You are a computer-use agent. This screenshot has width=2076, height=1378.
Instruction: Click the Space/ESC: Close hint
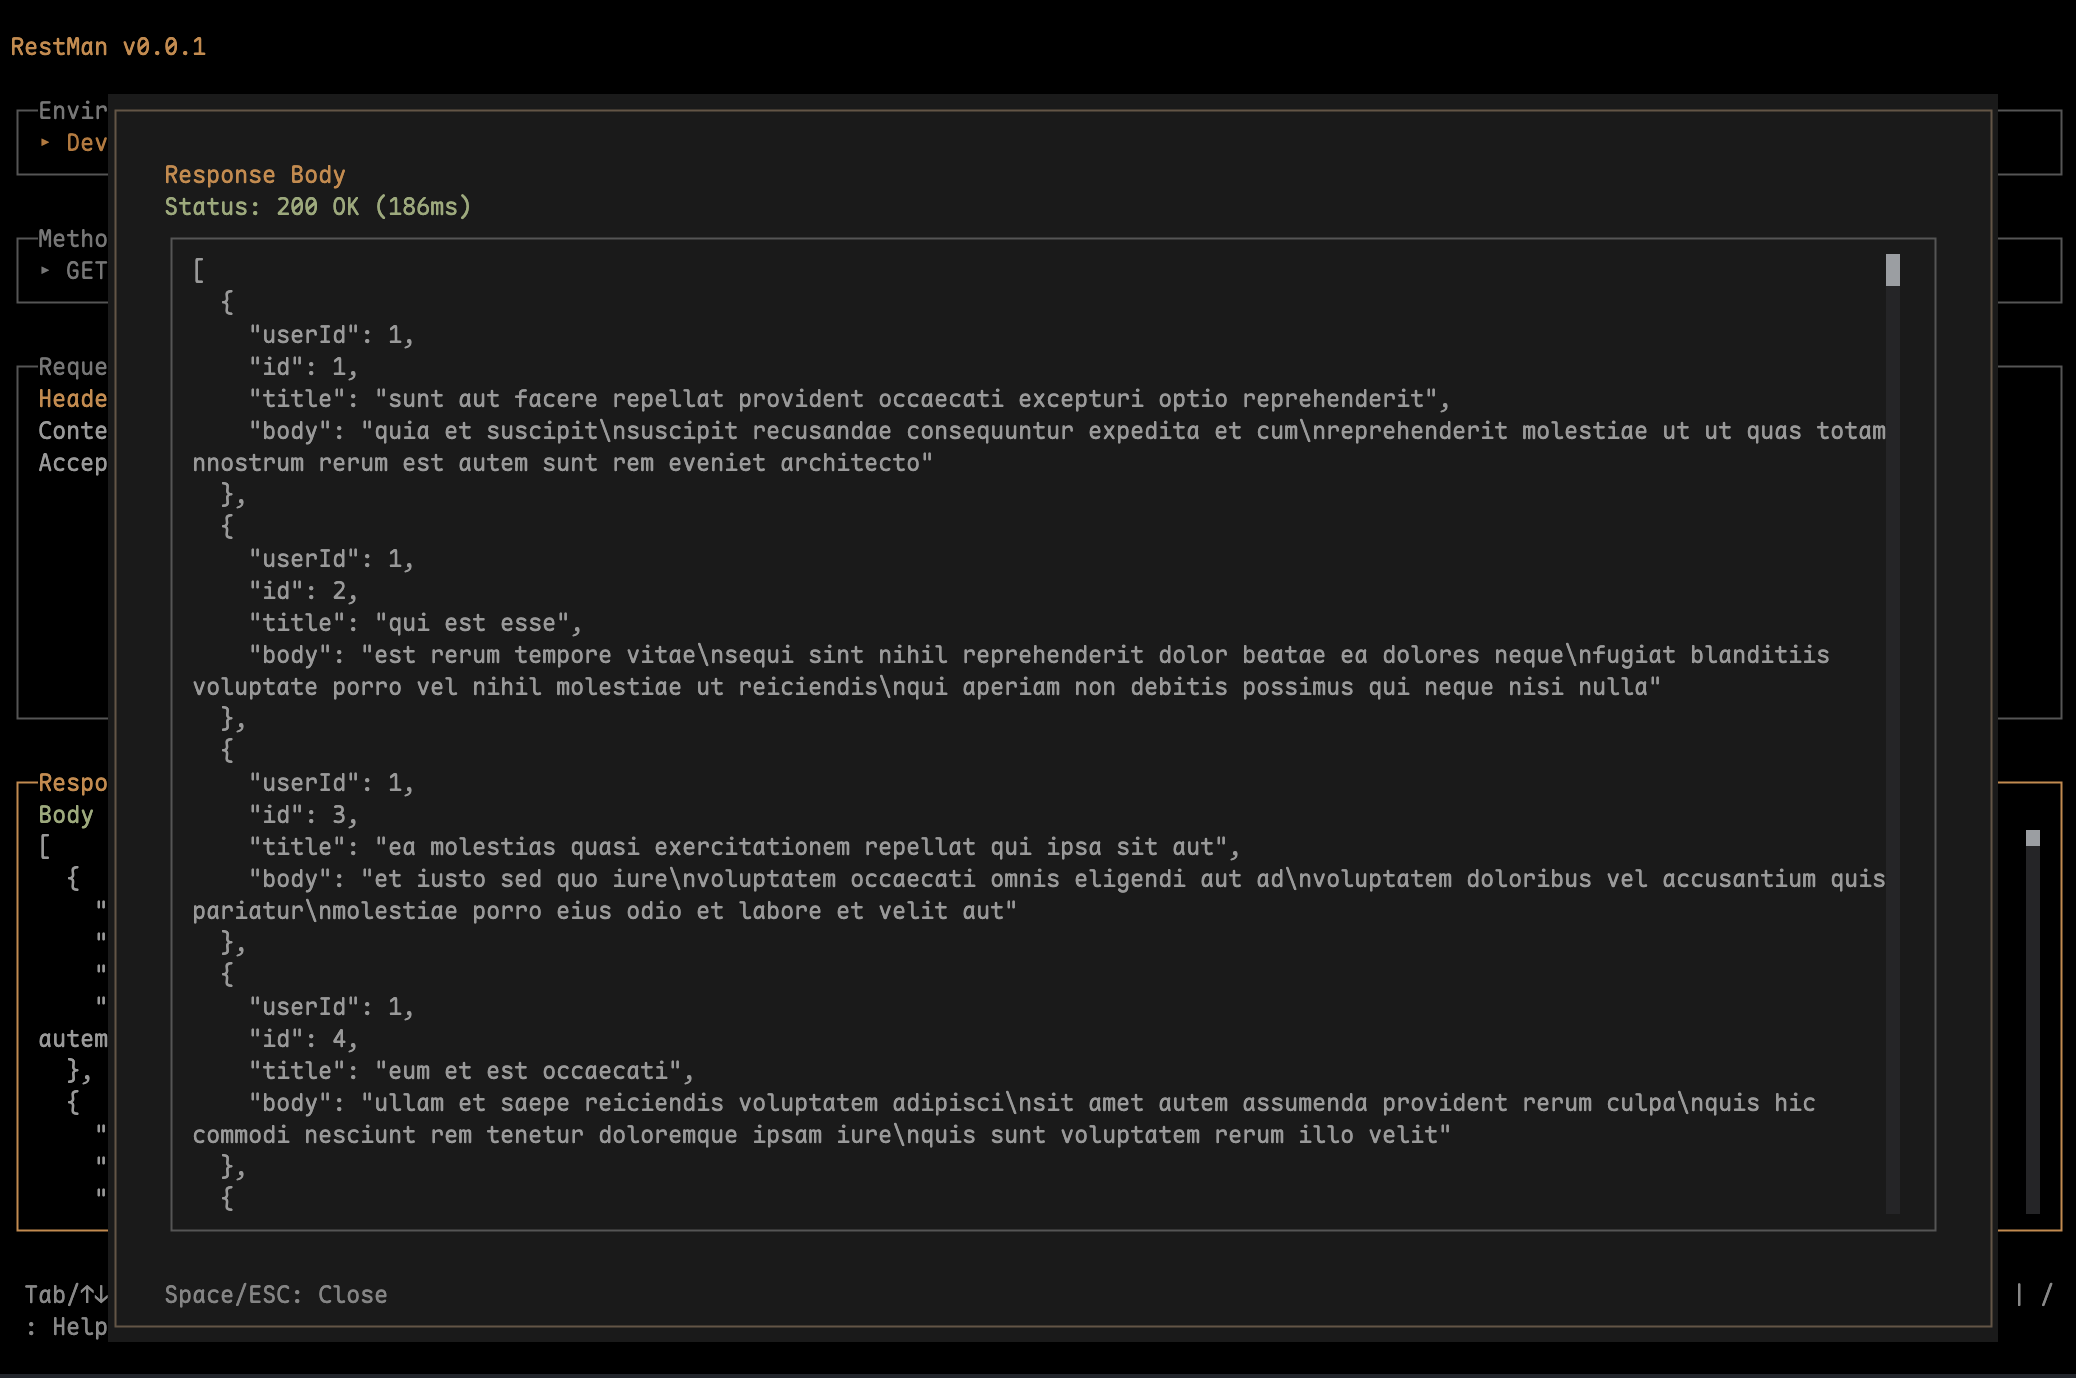click(x=275, y=1295)
